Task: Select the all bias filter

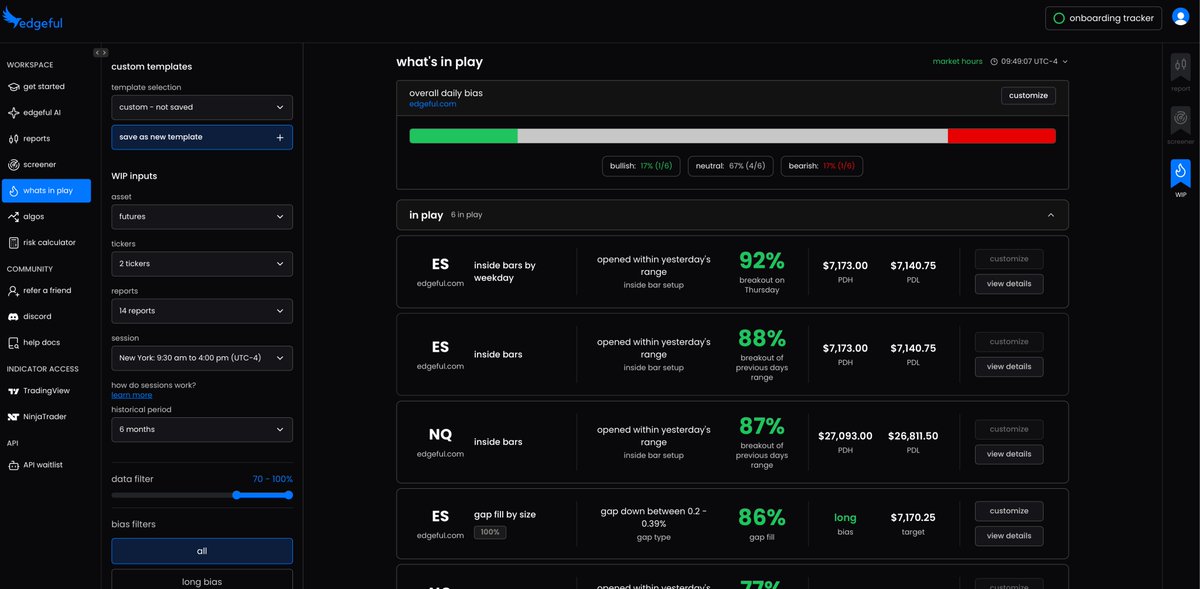Action: (202, 551)
